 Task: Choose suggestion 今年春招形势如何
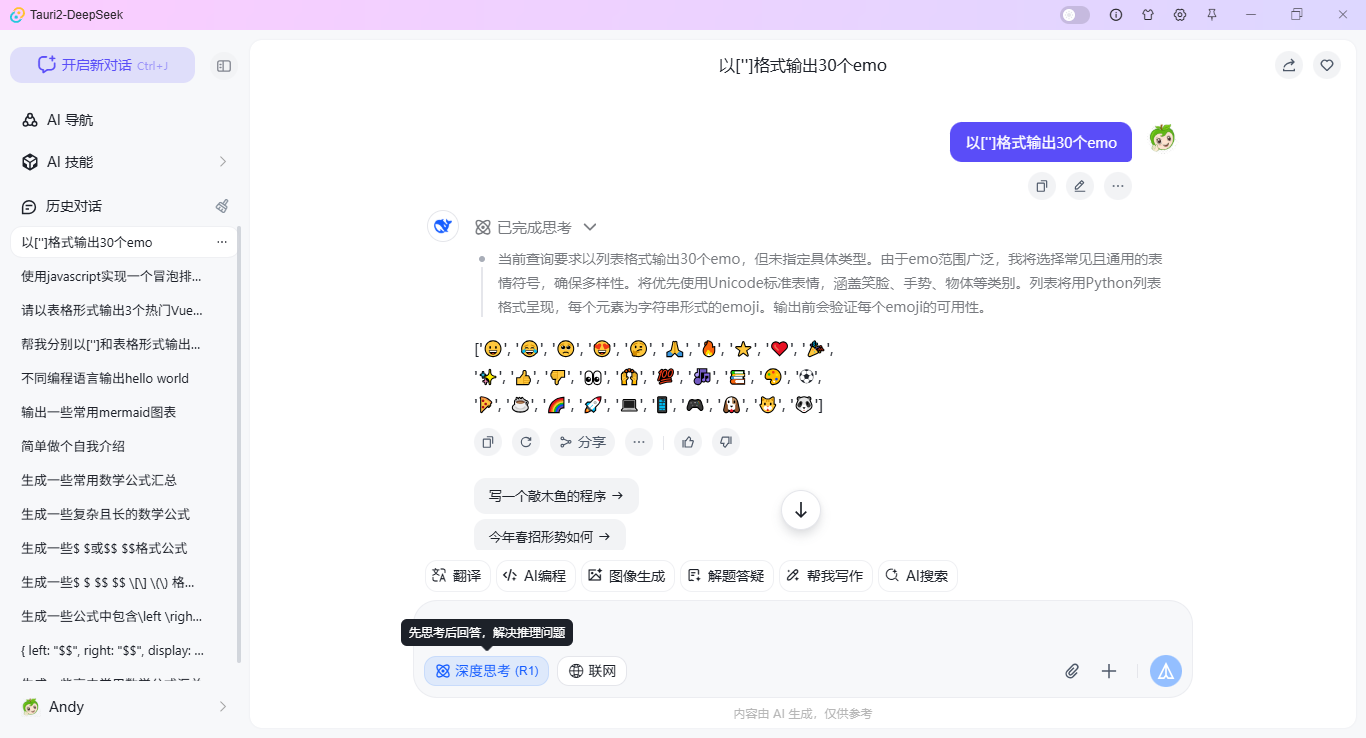[x=550, y=536]
